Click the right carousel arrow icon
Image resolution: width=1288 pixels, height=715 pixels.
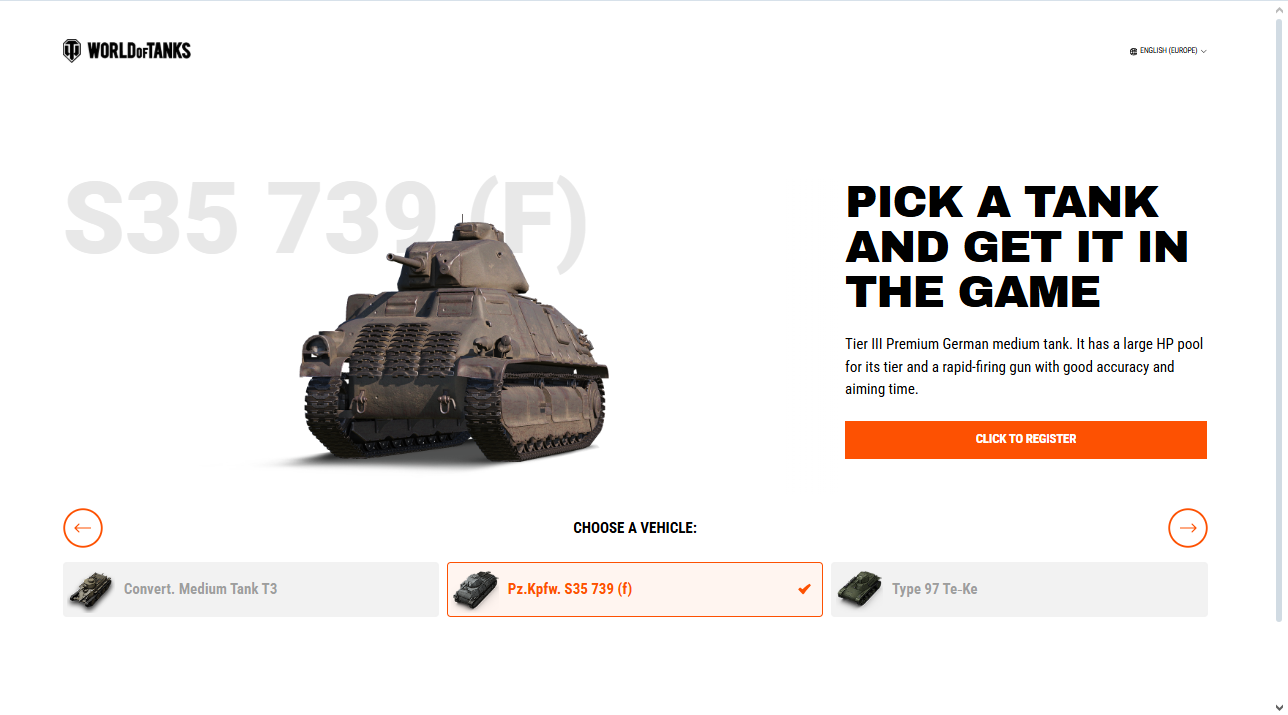(x=1188, y=528)
